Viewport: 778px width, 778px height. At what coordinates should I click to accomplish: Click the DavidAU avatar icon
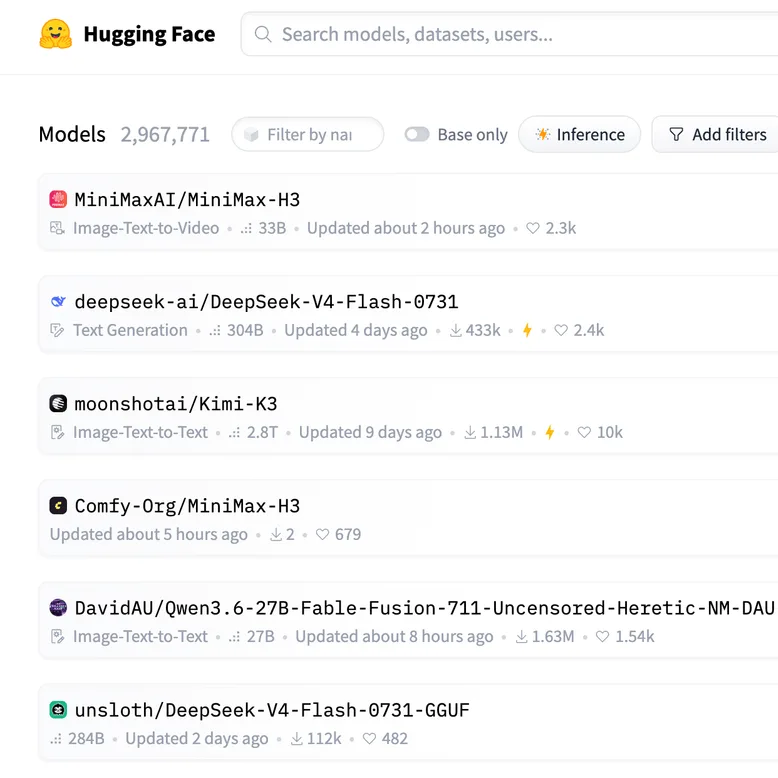point(58,607)
